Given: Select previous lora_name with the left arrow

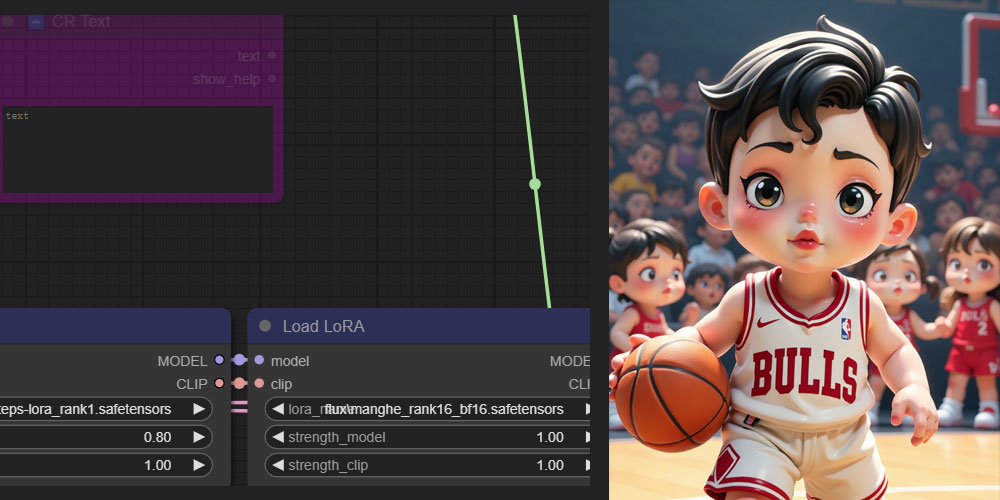Looking at the screenshot, I should pyautogui.click(x=277, y=409).
